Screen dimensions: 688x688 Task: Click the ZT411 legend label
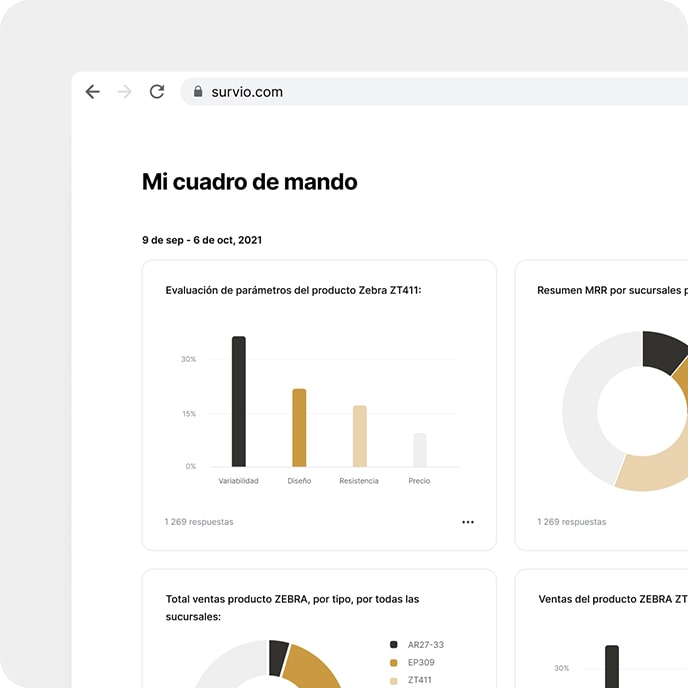click(419, 680)
